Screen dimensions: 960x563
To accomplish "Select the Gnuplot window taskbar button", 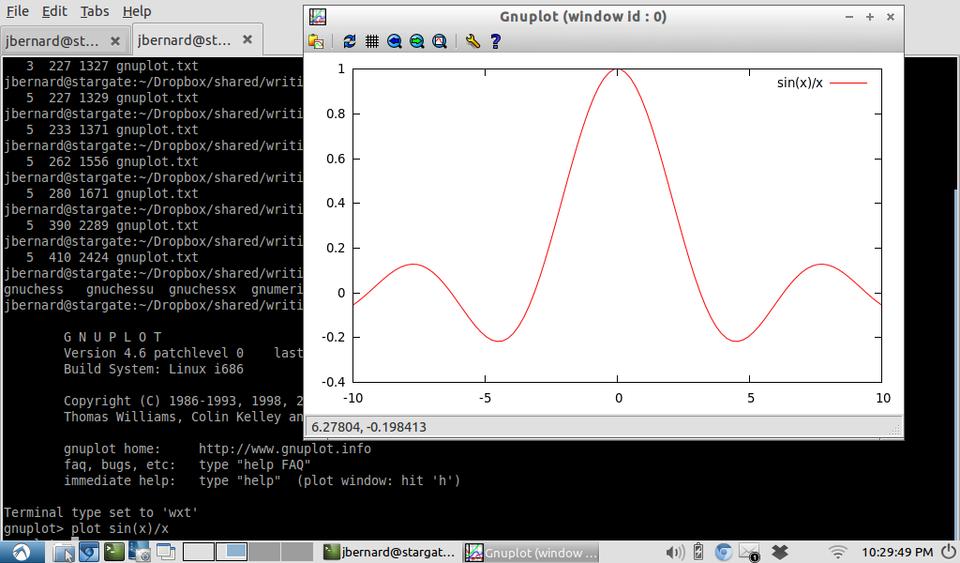I will point(534,552).
